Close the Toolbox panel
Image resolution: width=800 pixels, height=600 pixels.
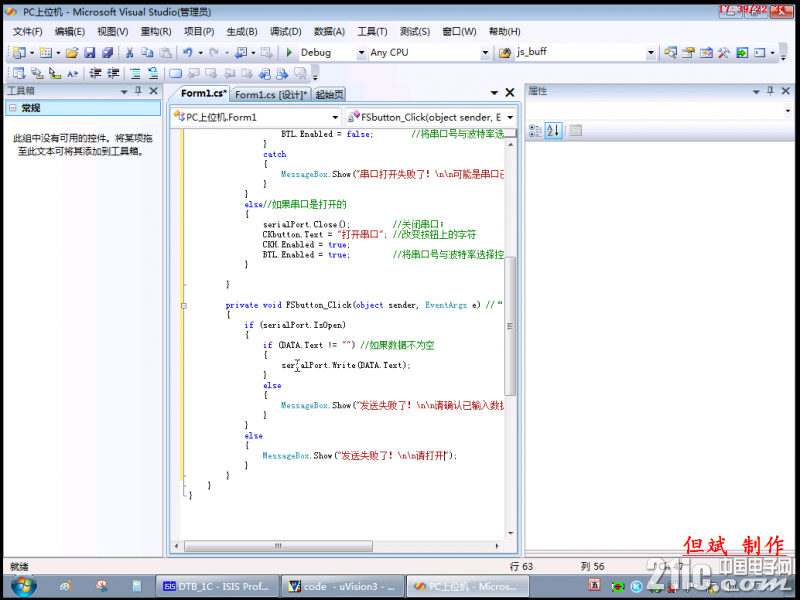pos(153,91)
